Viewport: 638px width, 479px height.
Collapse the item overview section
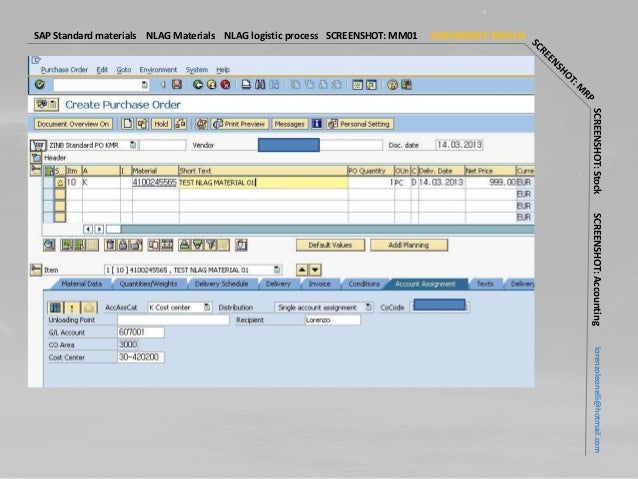[x=36, y=169]
